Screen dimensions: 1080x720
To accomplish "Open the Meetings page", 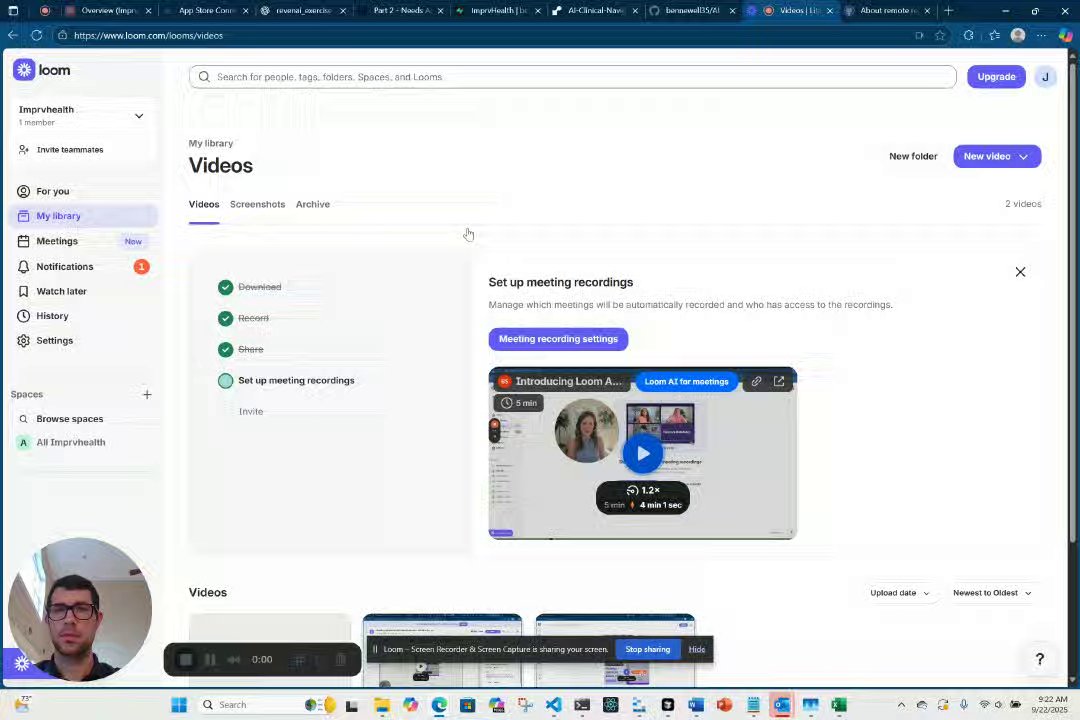I will pos(56,241).
